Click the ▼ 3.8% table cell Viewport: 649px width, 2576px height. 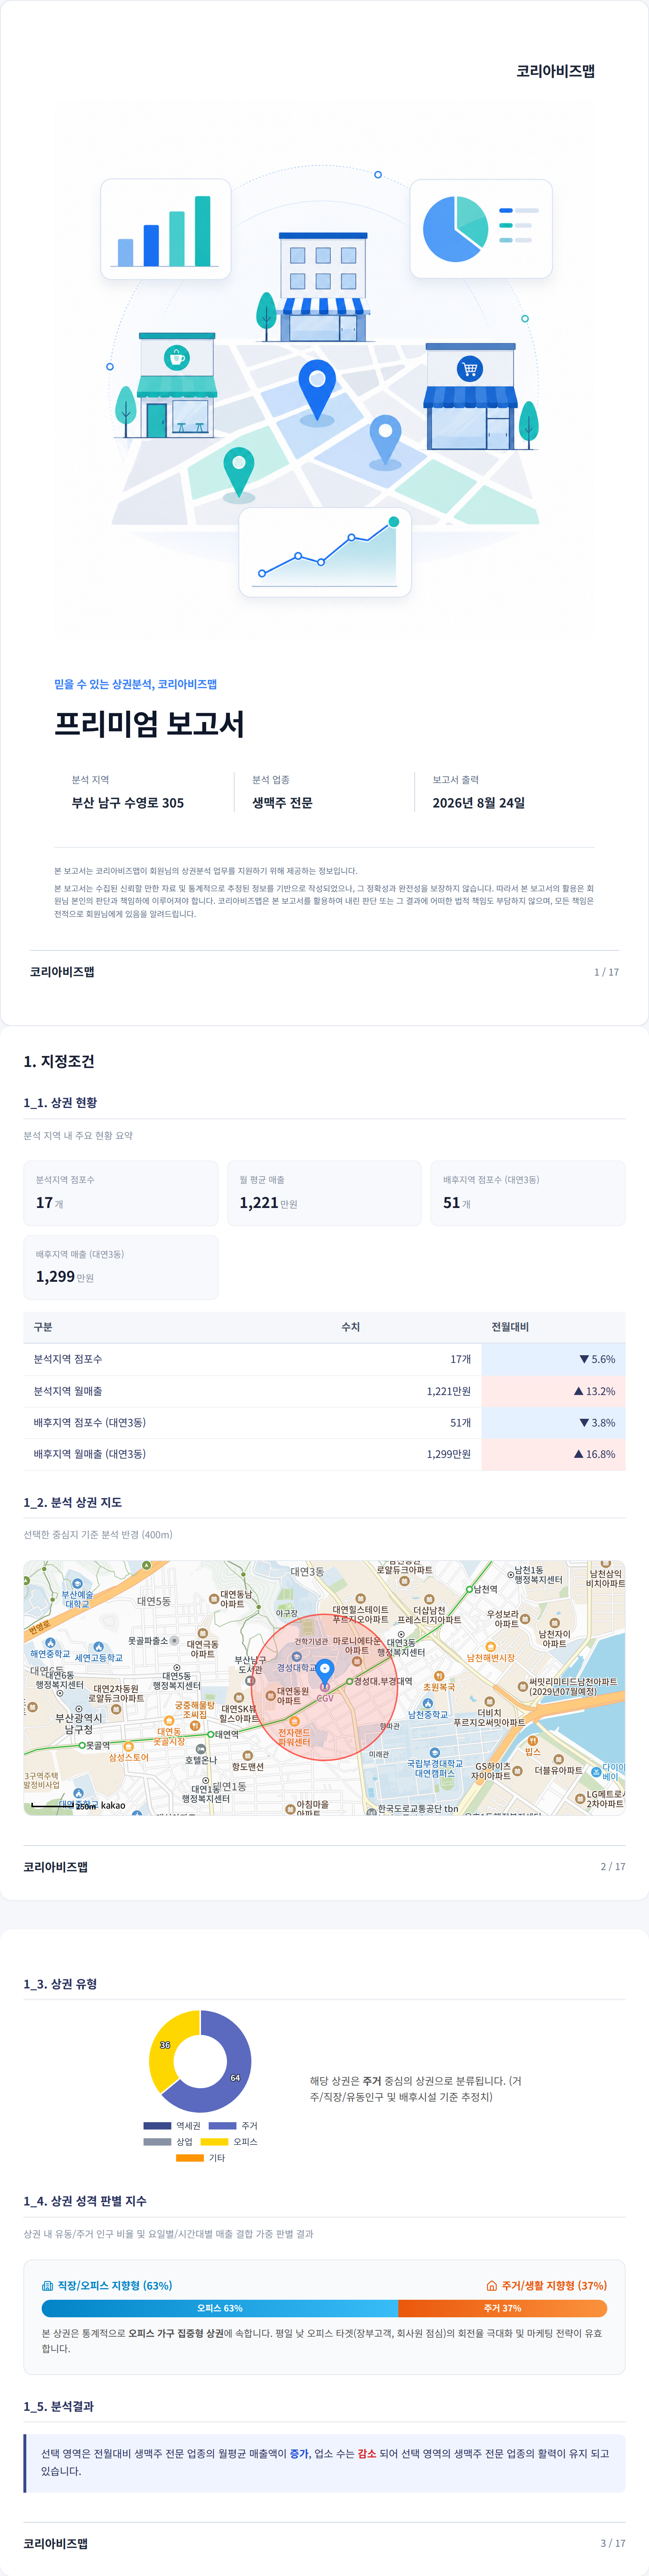(553, 1422)
